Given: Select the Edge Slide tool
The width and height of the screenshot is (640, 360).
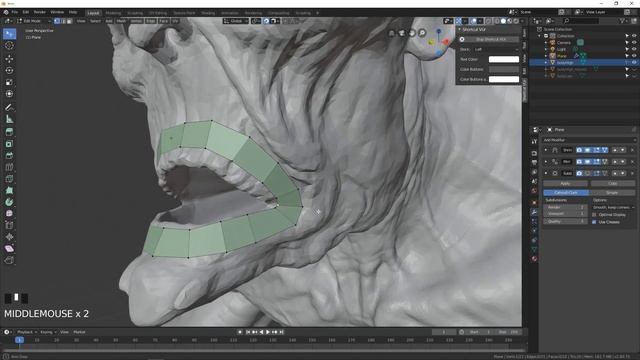Looking at the screenshot, I should click(x=9, y=225).
